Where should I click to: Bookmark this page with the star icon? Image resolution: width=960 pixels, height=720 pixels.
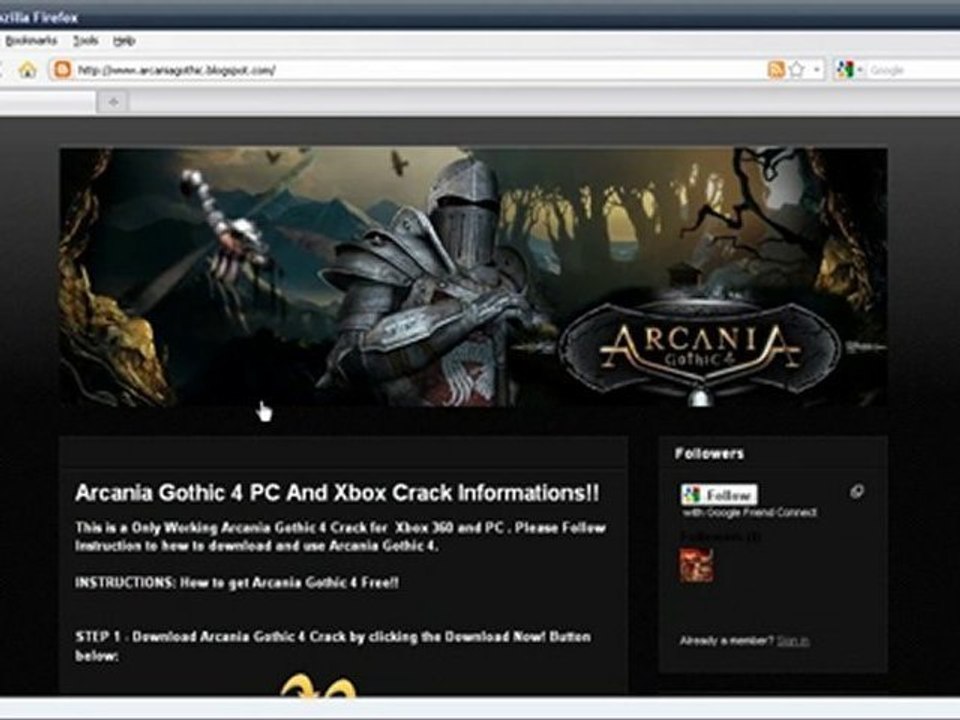click(797, 69)
